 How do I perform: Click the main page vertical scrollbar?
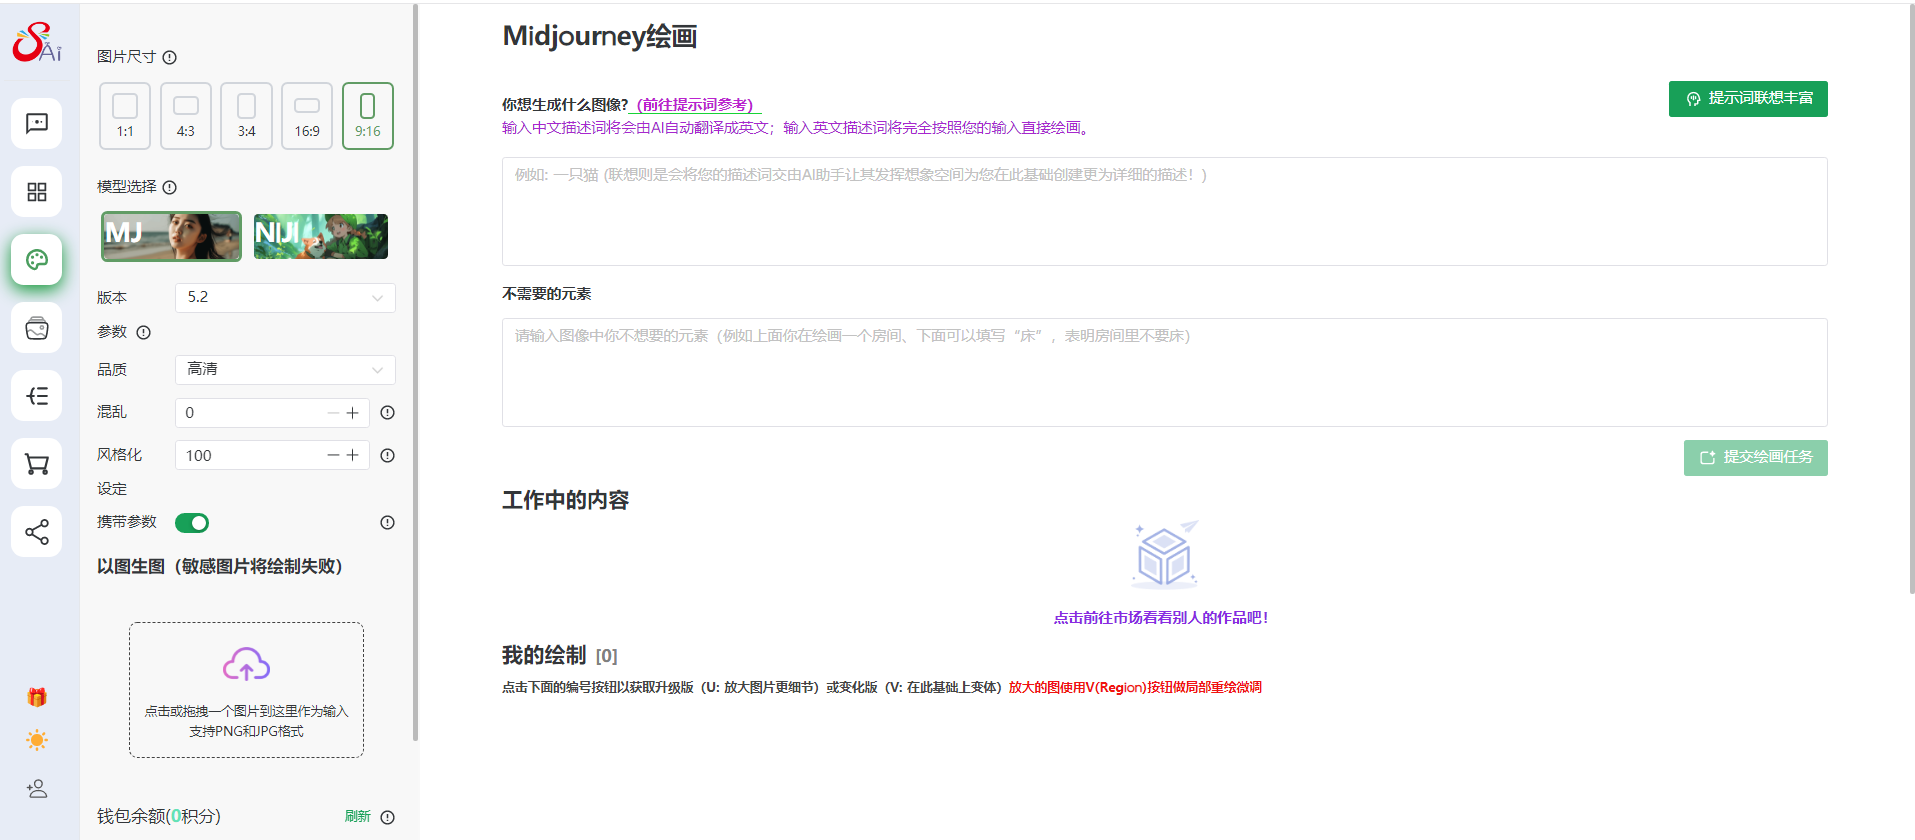coord(1910,300)
